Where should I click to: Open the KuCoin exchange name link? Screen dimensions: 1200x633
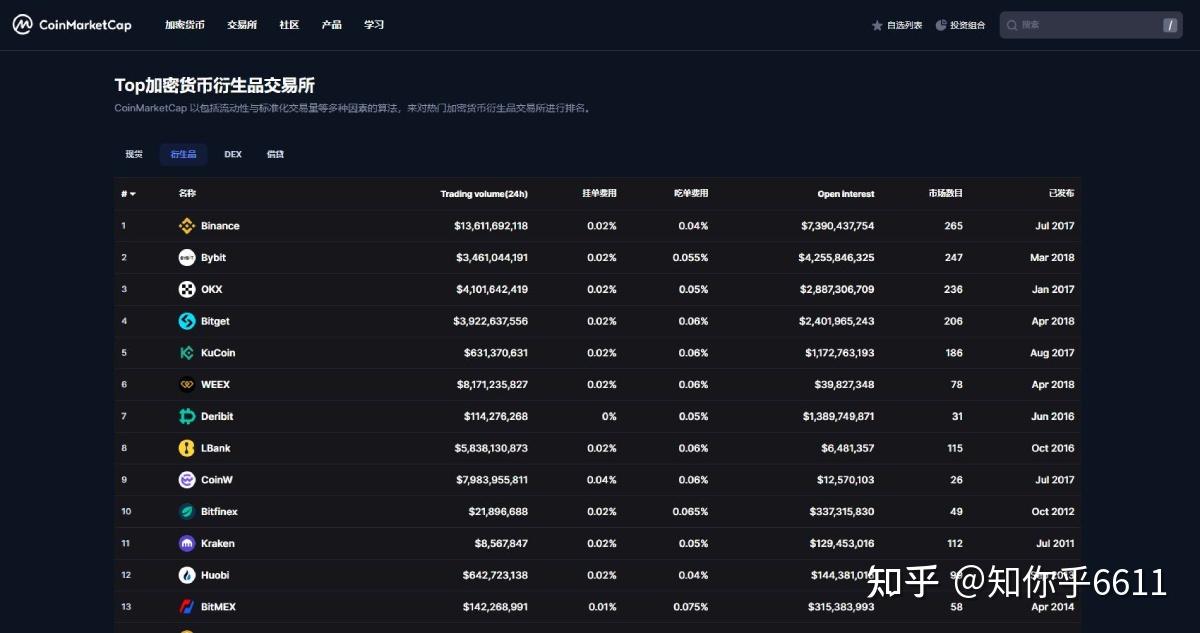point(218,353)
